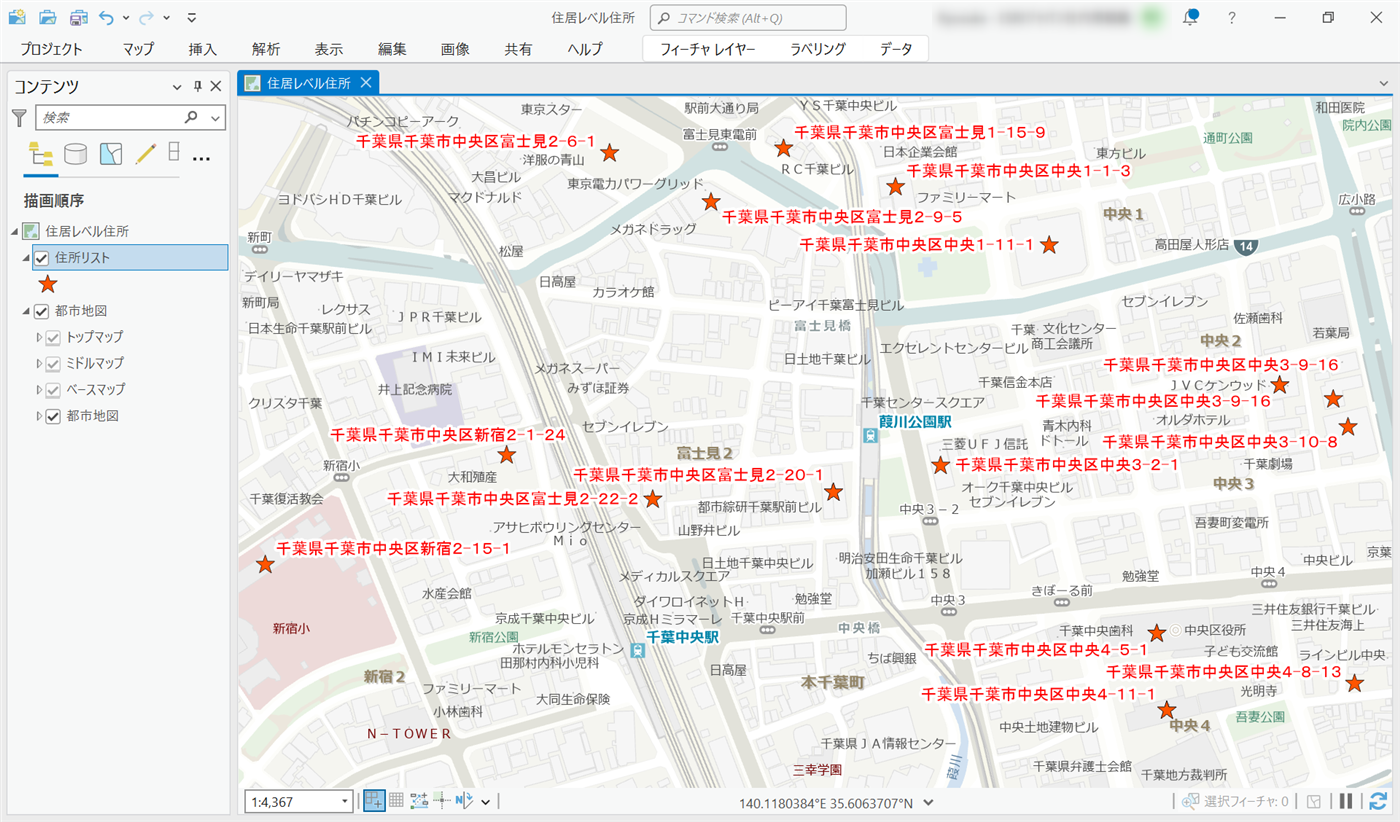The height and width of the screenshot is (822, 1400).
Task: Click the Contents pane 検索 search box
Action: click(x=110, y=118)
